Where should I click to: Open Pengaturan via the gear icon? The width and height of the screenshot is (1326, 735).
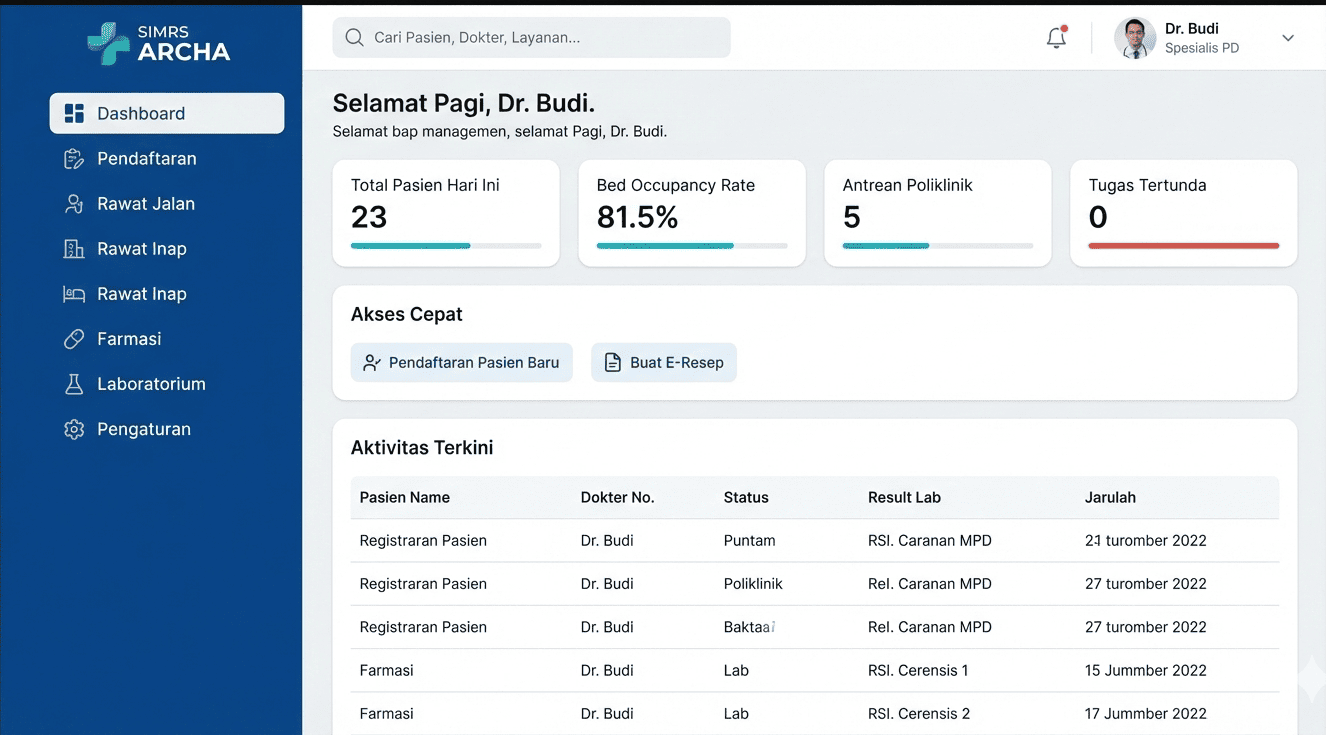tap(74, 429)
